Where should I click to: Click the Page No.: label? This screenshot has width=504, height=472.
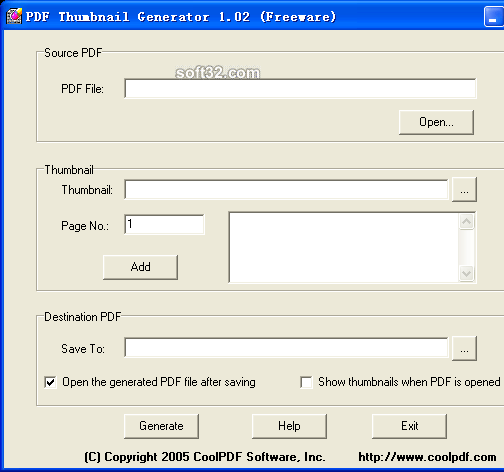click(85, 226)
